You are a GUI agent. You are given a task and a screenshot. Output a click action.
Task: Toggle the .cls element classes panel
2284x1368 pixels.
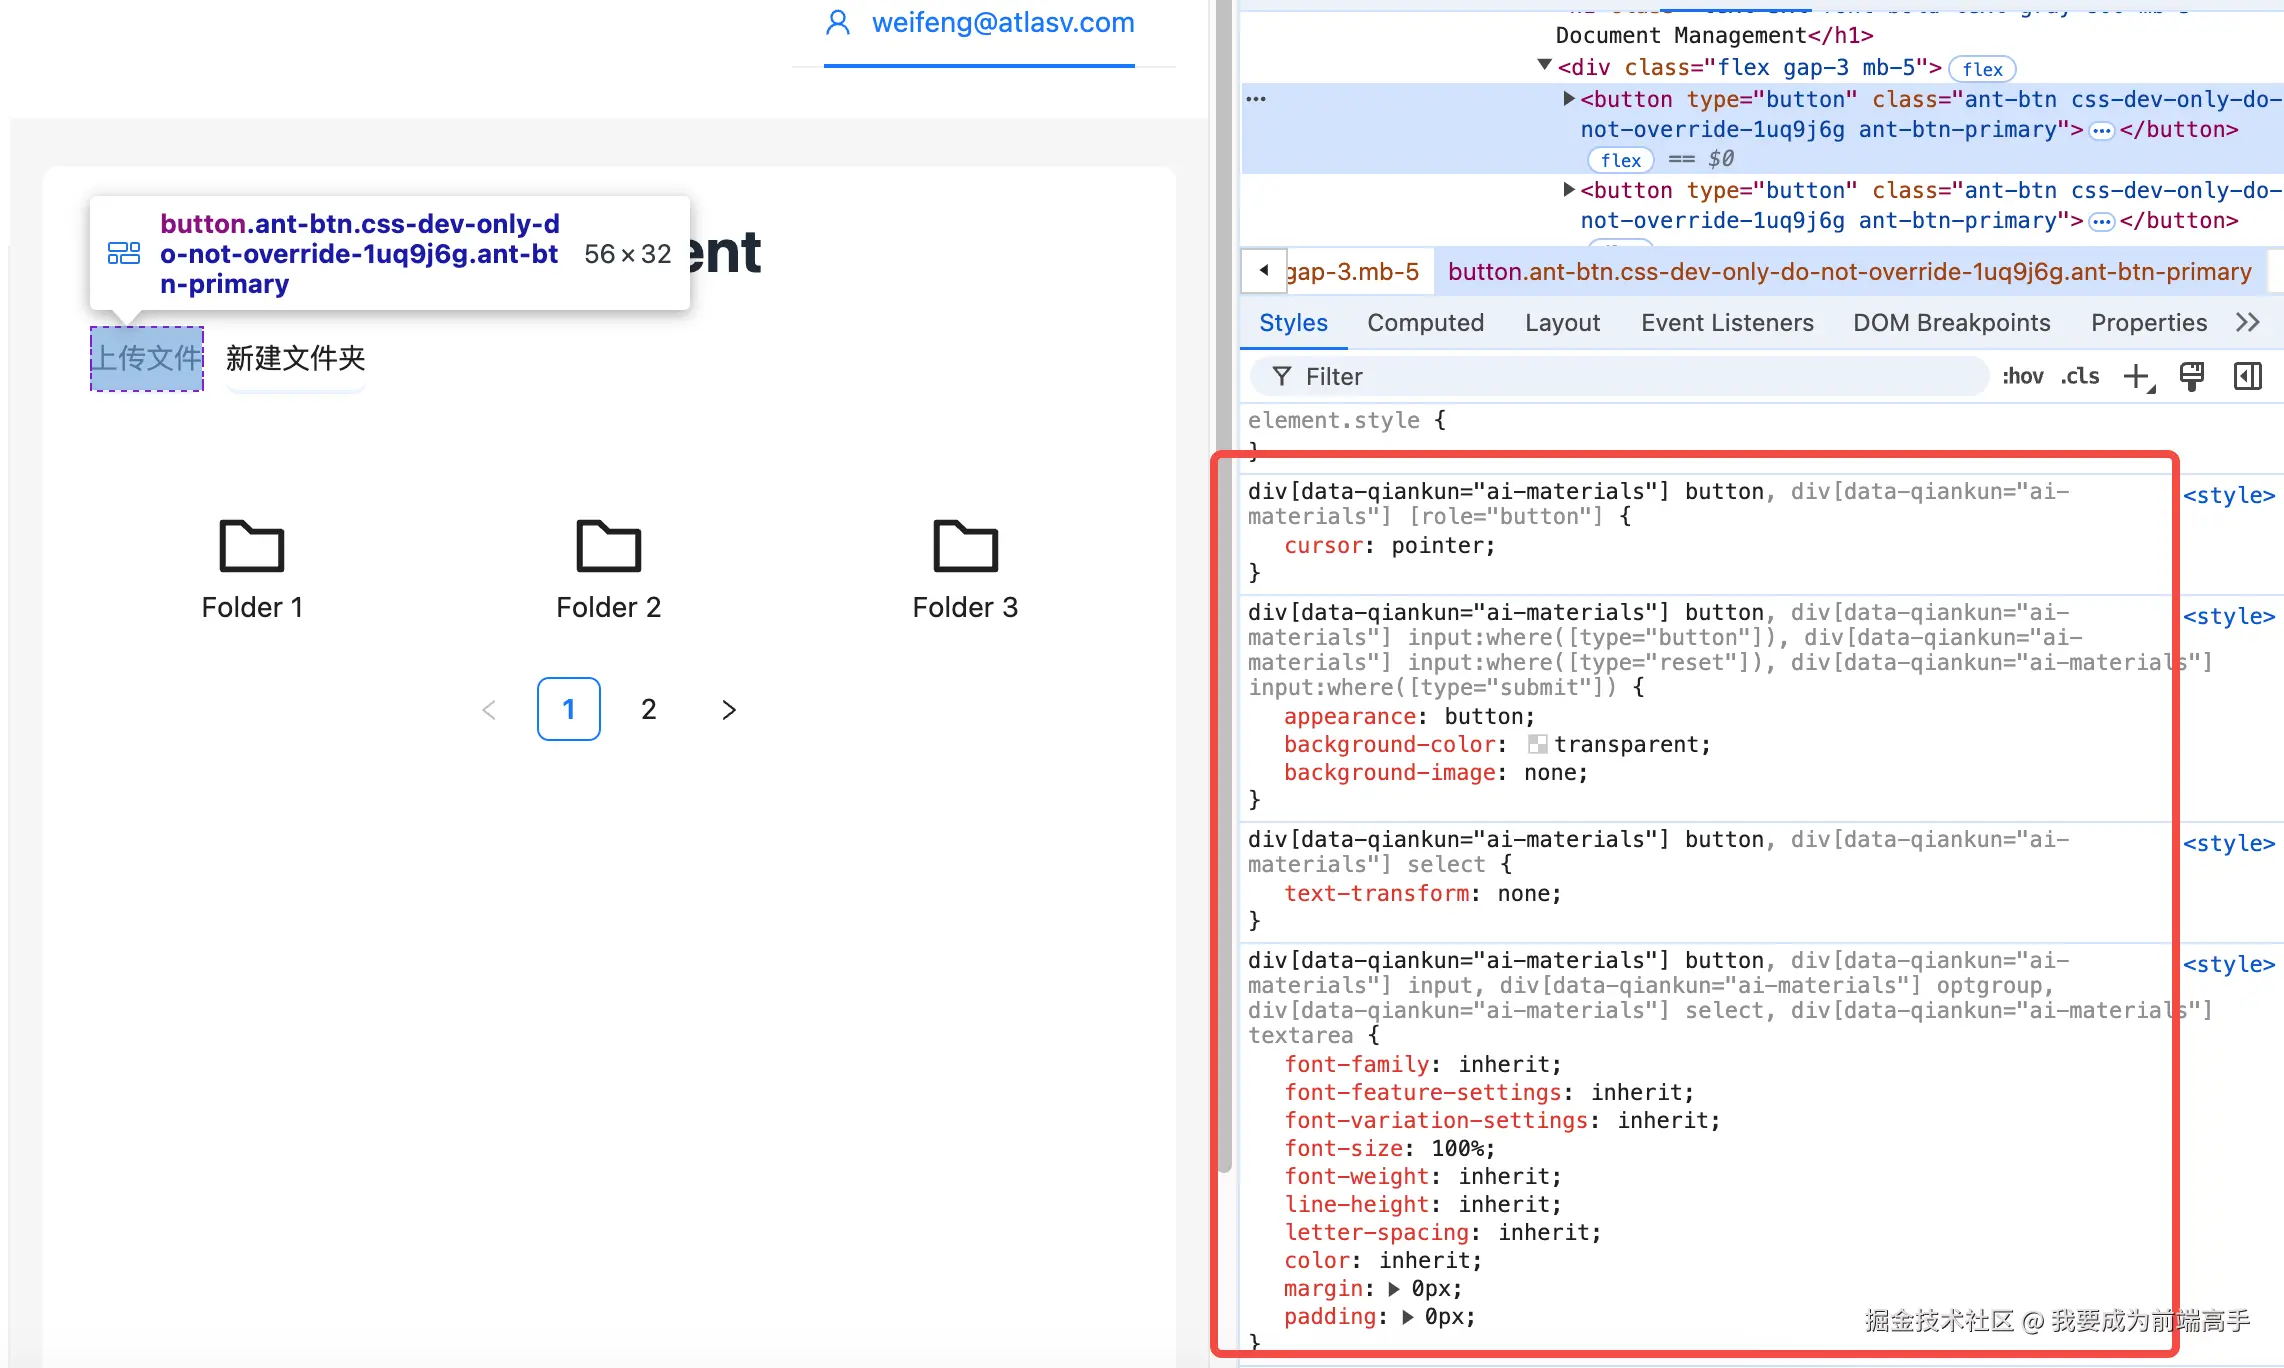(2080, 377)
